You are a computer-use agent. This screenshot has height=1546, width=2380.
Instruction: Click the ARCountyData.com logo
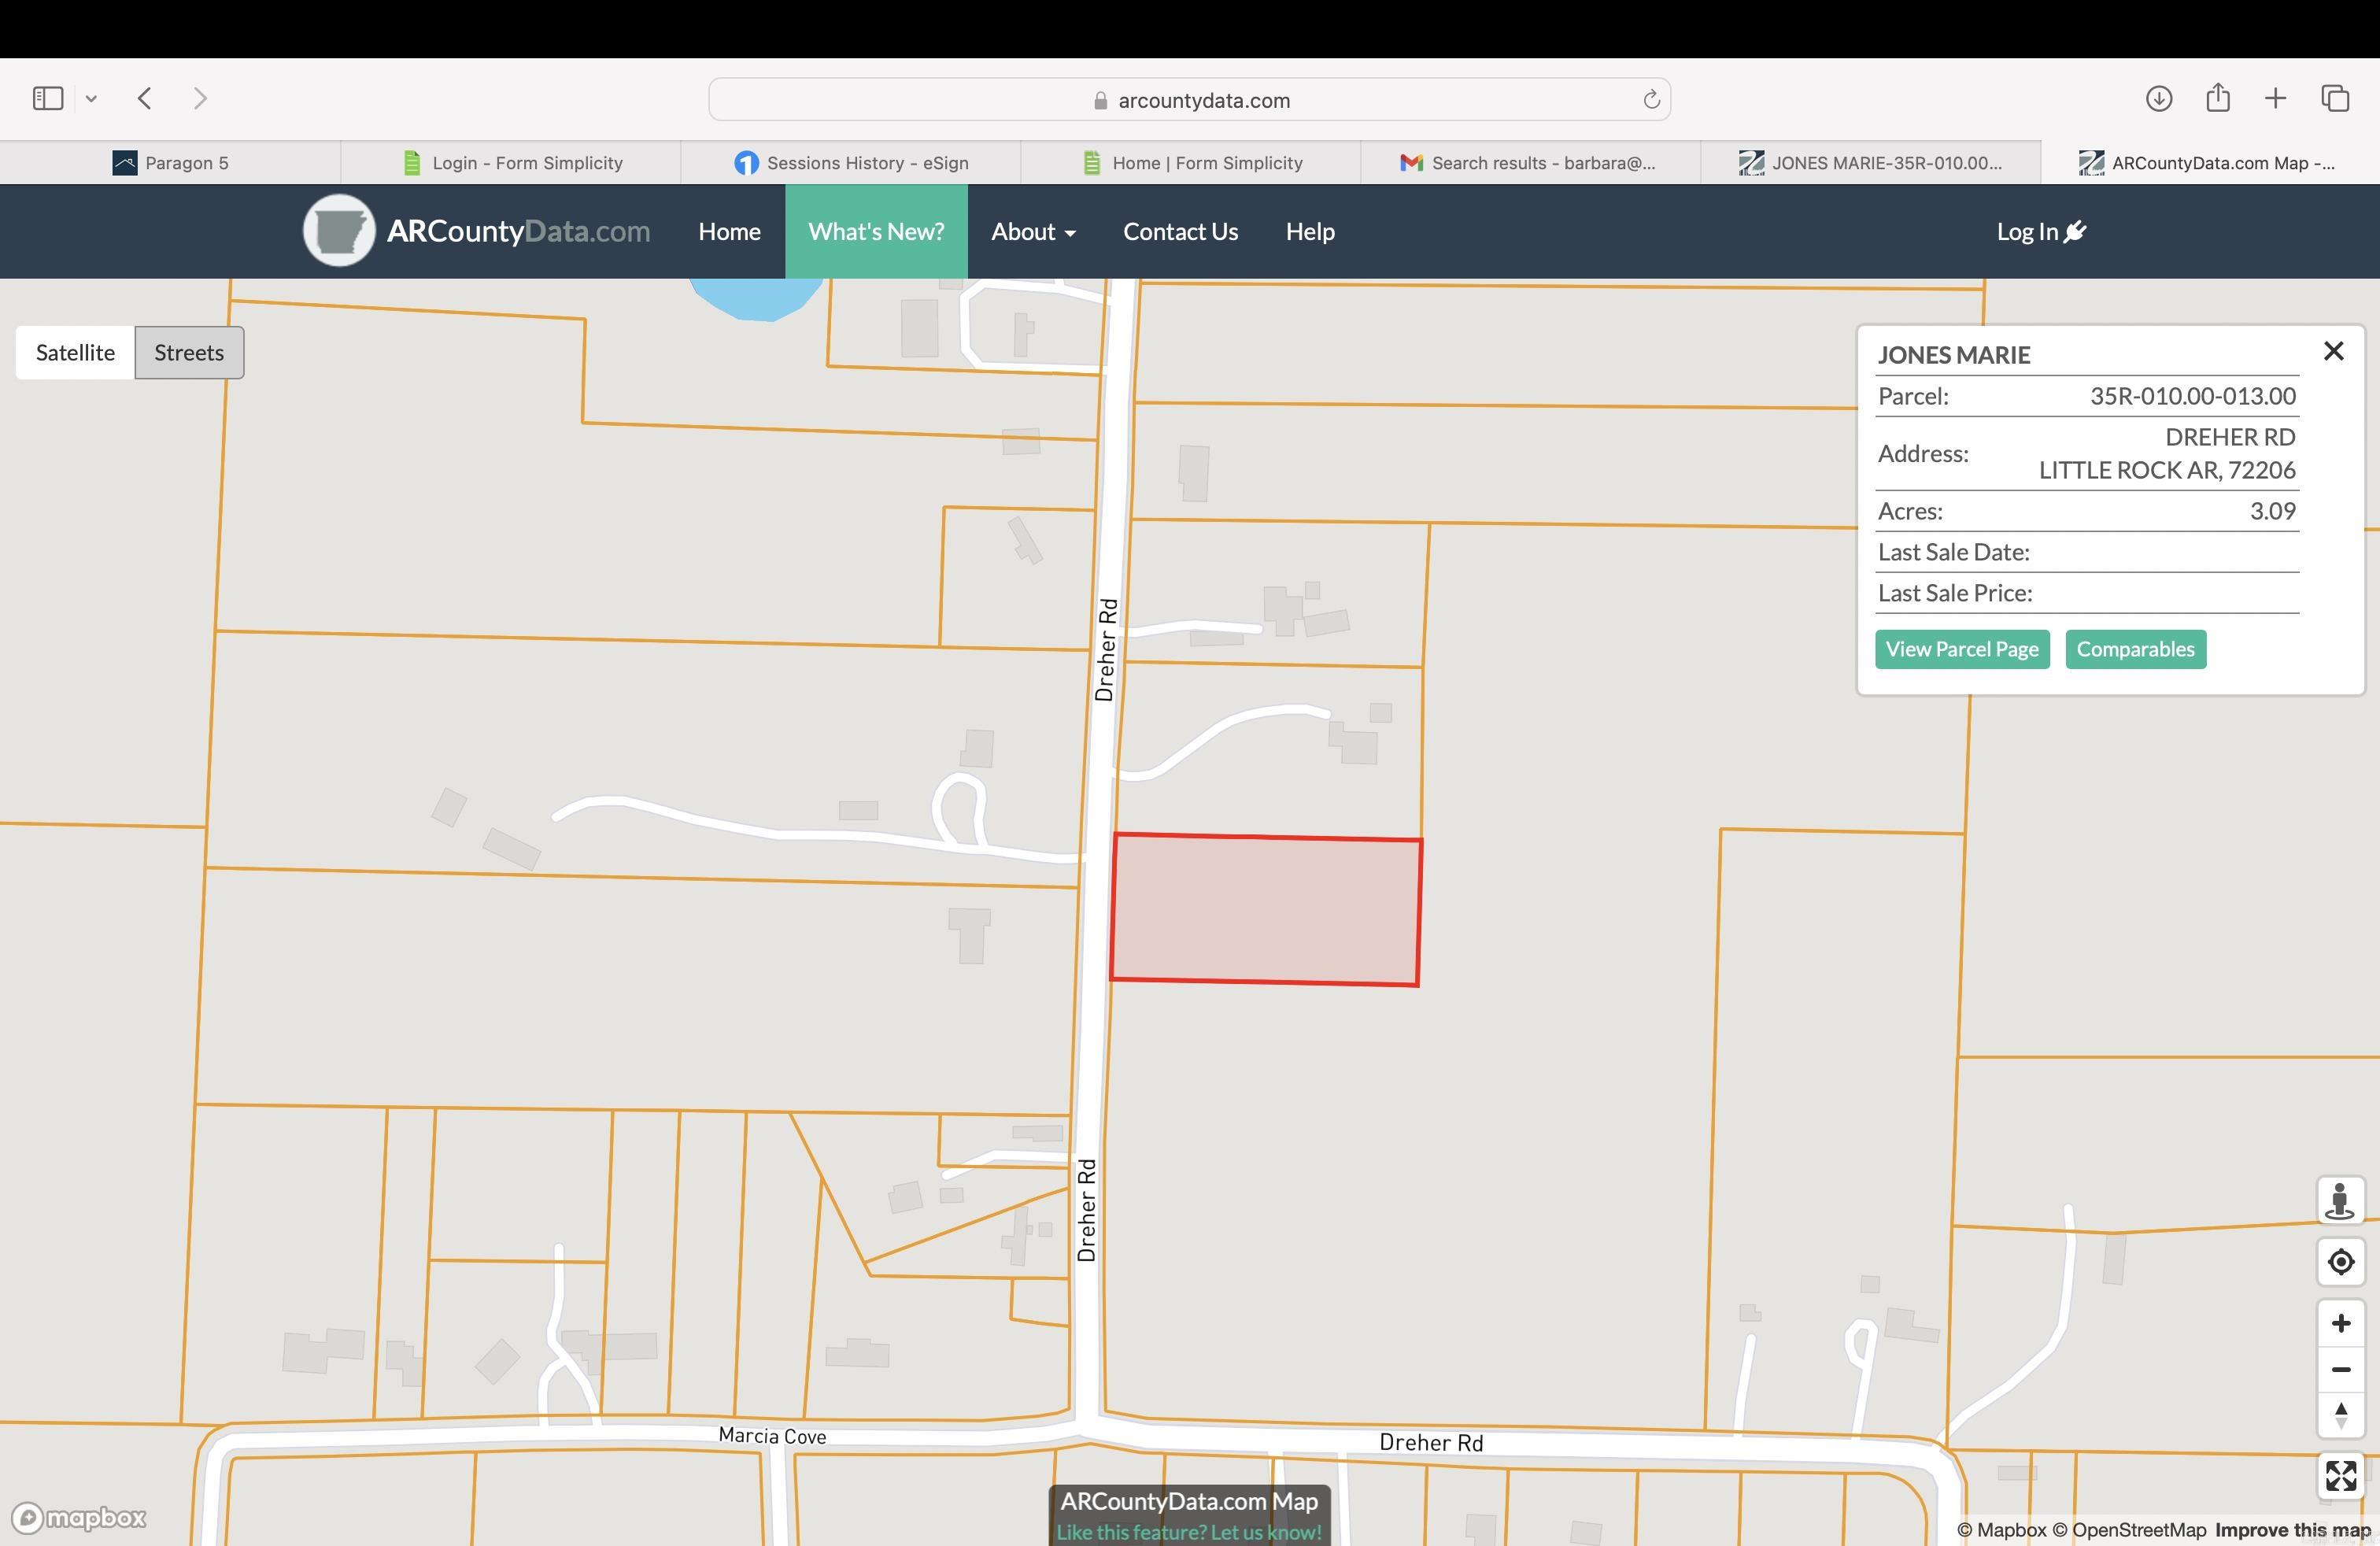[476, 231]
